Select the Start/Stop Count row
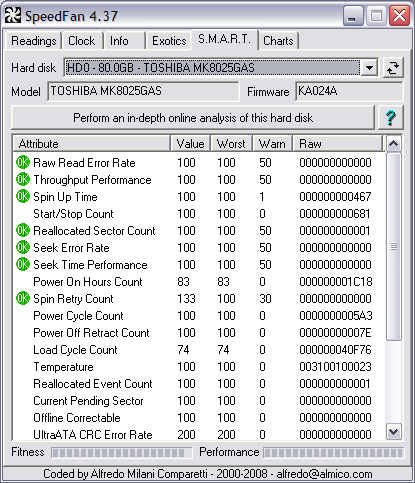 pos(199,213)
